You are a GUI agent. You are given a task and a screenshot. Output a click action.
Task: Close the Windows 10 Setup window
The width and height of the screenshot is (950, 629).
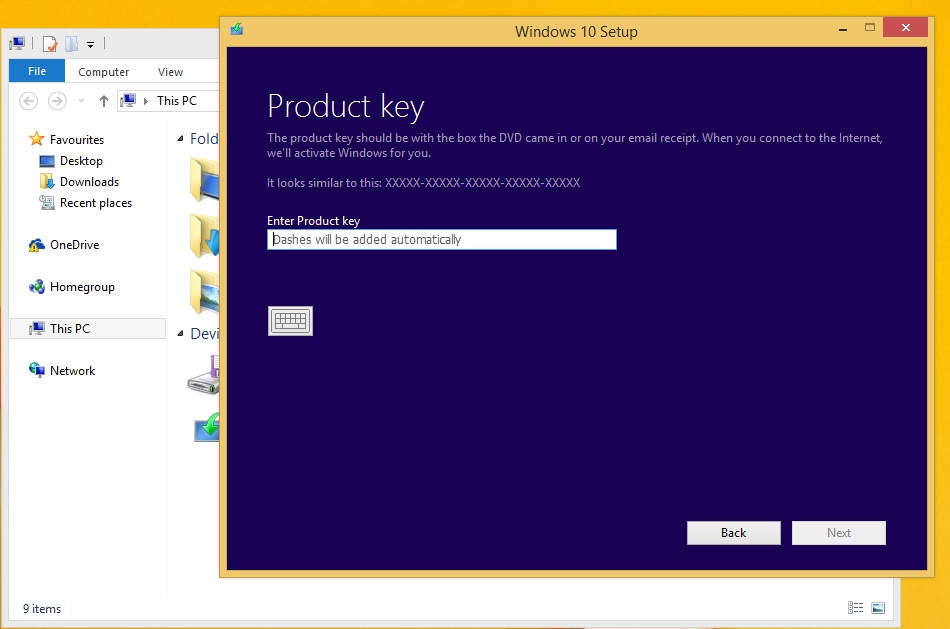(906, 27)
